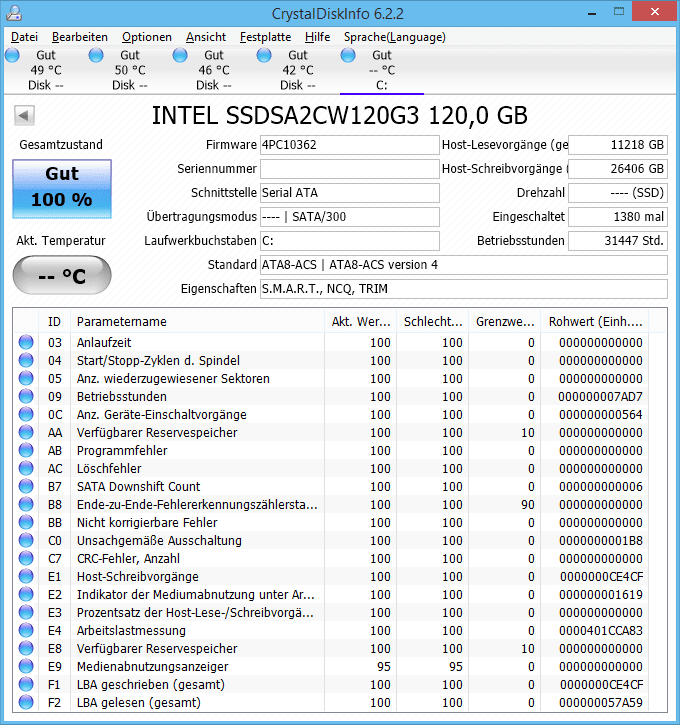Image resolution: width=680 pixels, height=725 pixels.
Task: Click status orb for SATA Downshift Count
Action: point(26,486)
